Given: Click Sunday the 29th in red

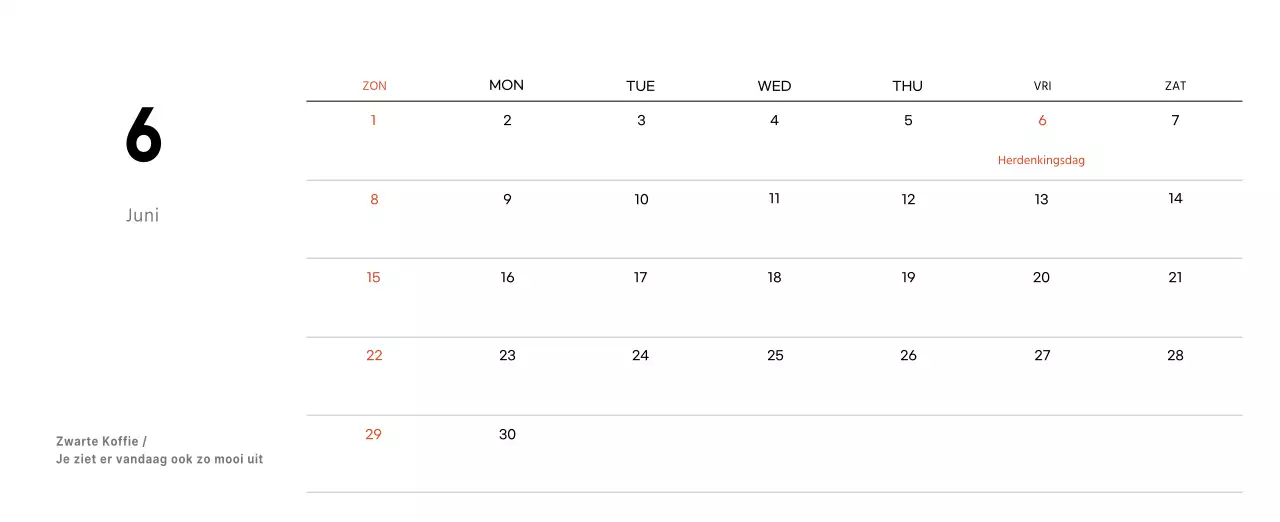Looking at the screenshot, I should pyautogui.click(x=373, y=434).
